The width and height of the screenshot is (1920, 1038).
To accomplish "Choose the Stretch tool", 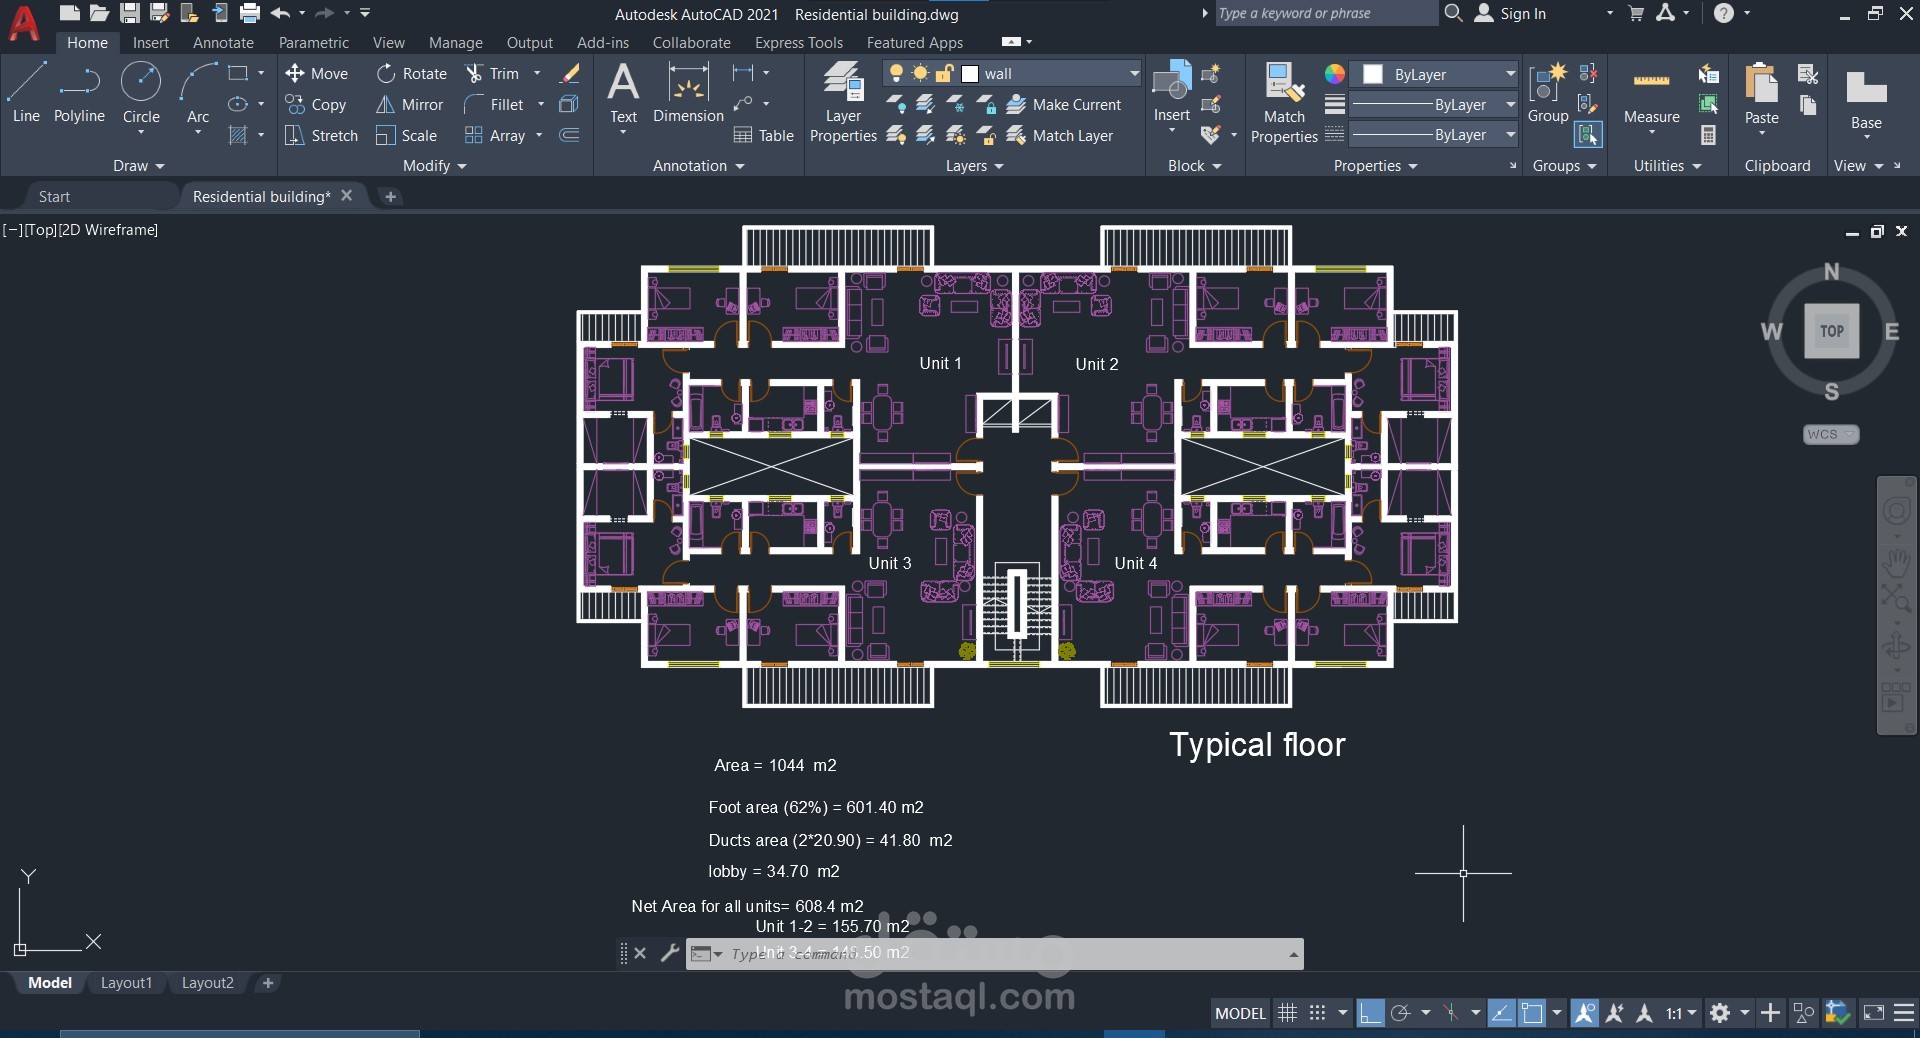I will [320, 135].
